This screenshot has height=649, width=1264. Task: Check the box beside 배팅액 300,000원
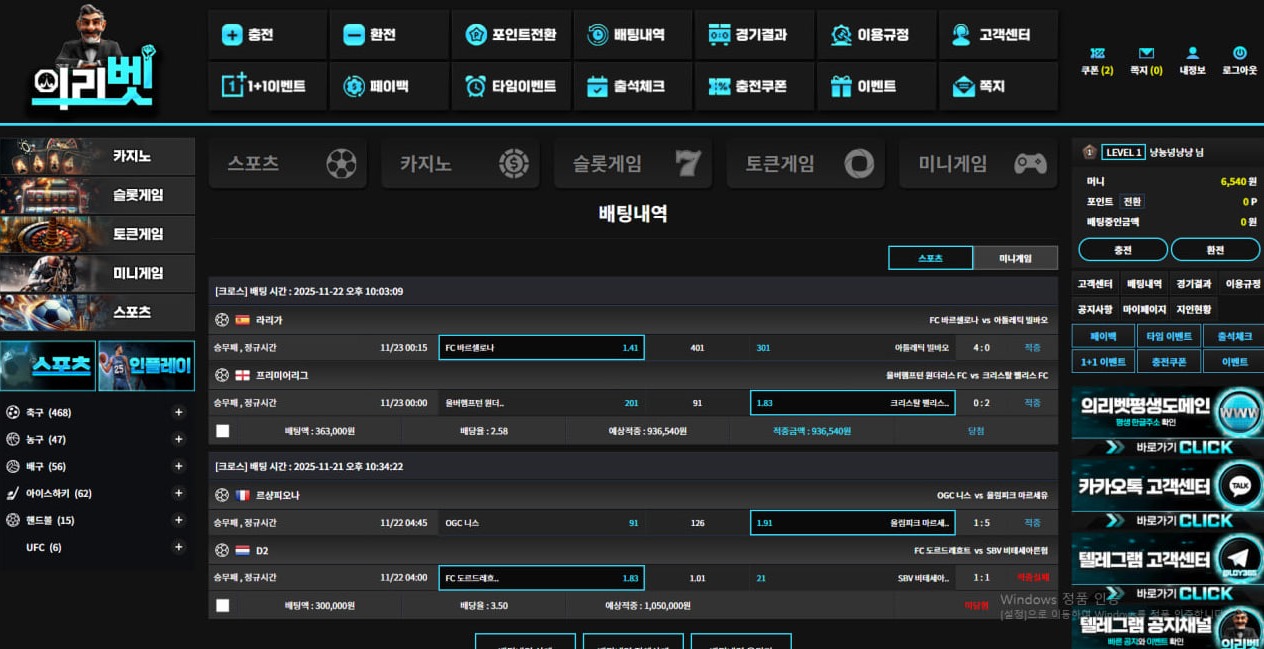pos(222,605)
